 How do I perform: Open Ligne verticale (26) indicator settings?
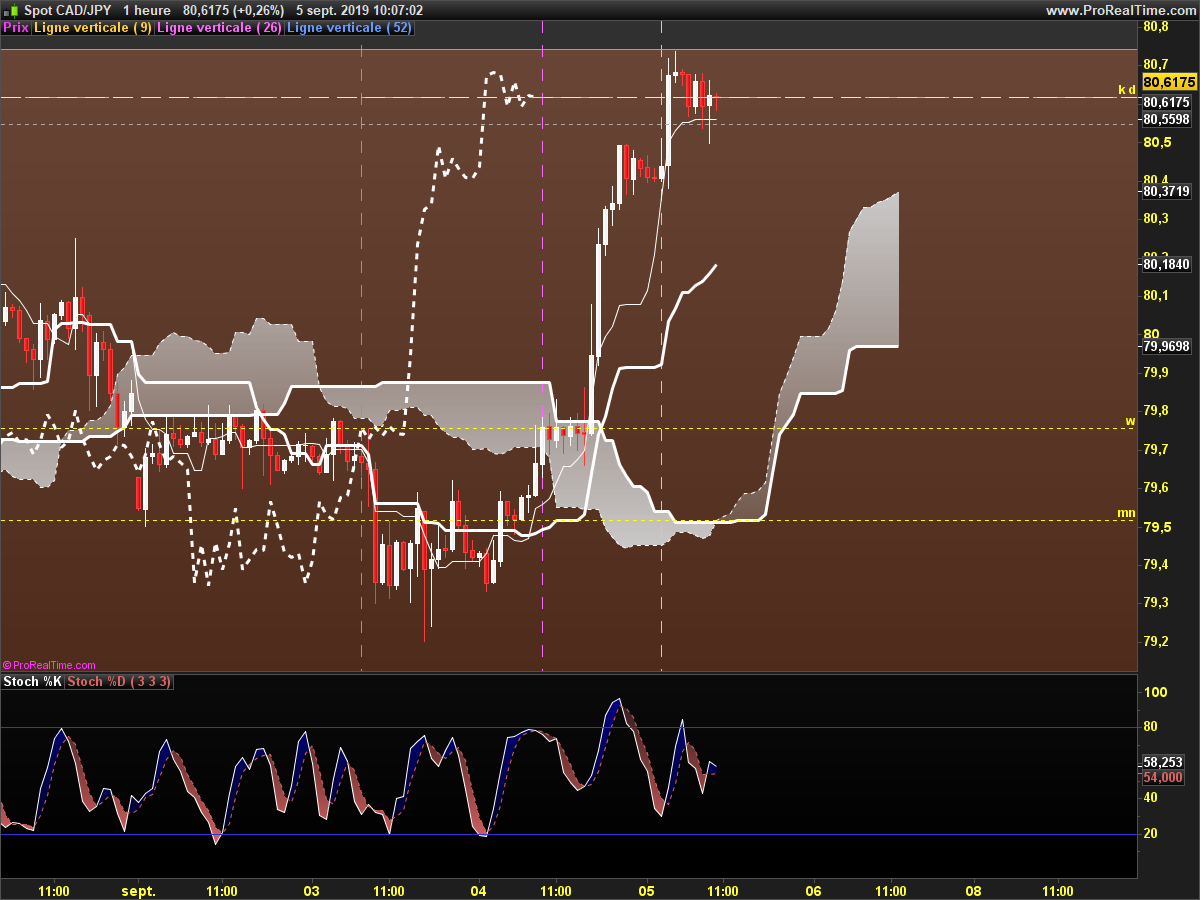click(219, 28)
